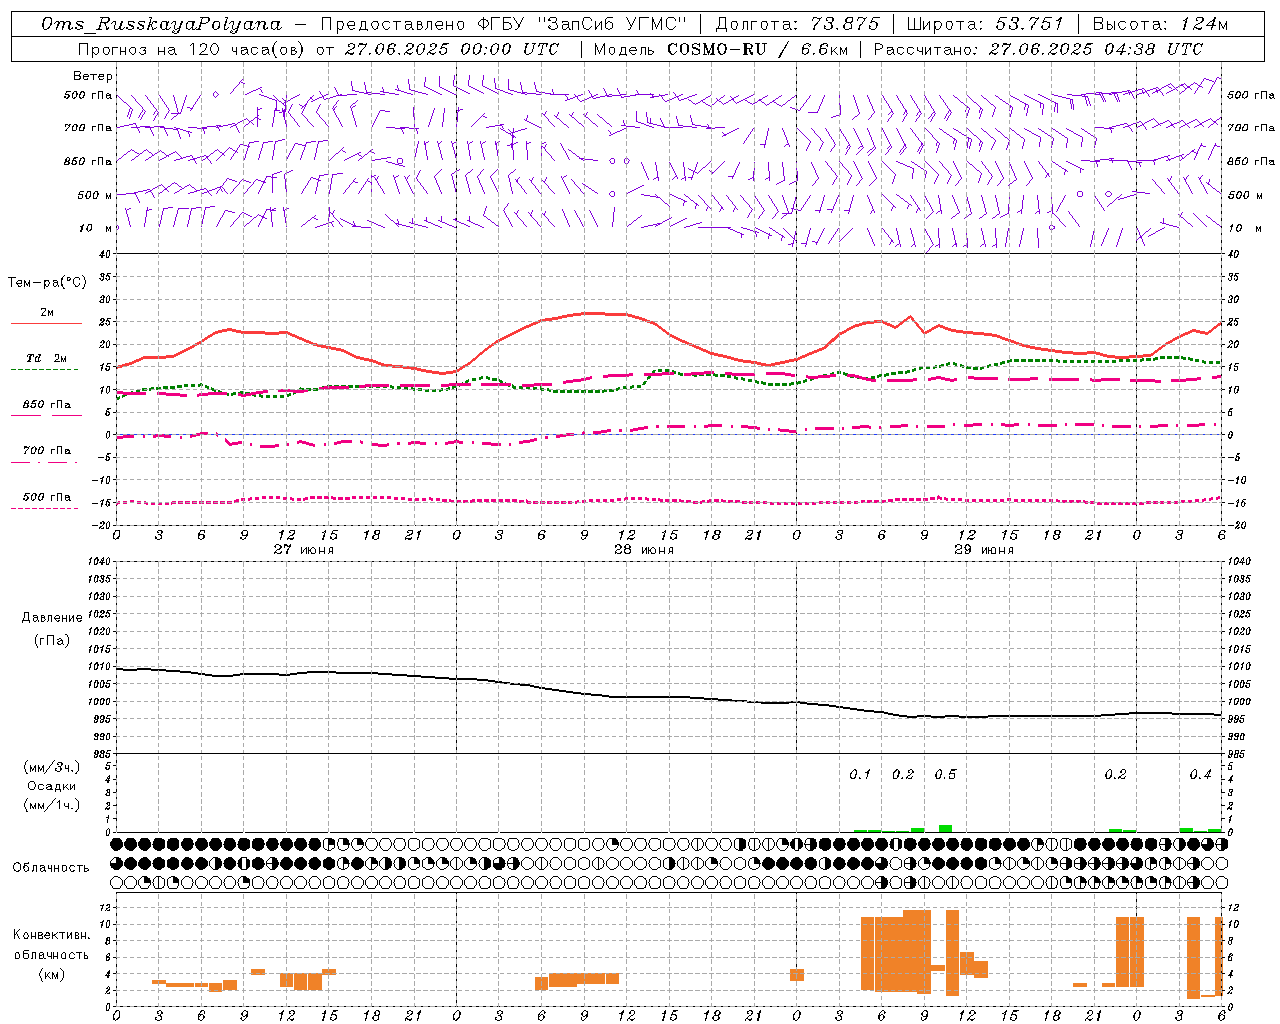Click the 0.5 precipitation amount value
The height and width of the screenshot is (1024, 1280).
tap(945, 775)
